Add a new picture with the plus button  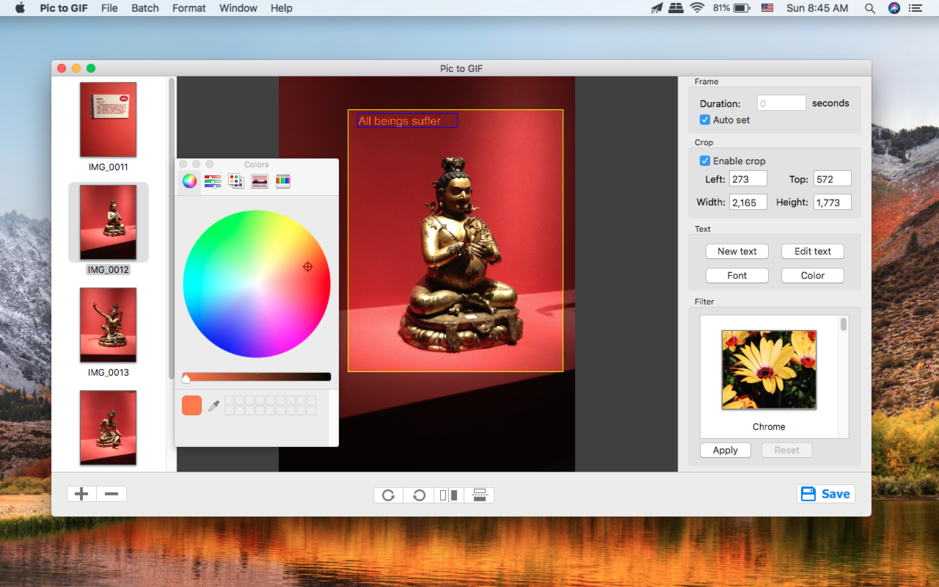(x=81, y=494)
